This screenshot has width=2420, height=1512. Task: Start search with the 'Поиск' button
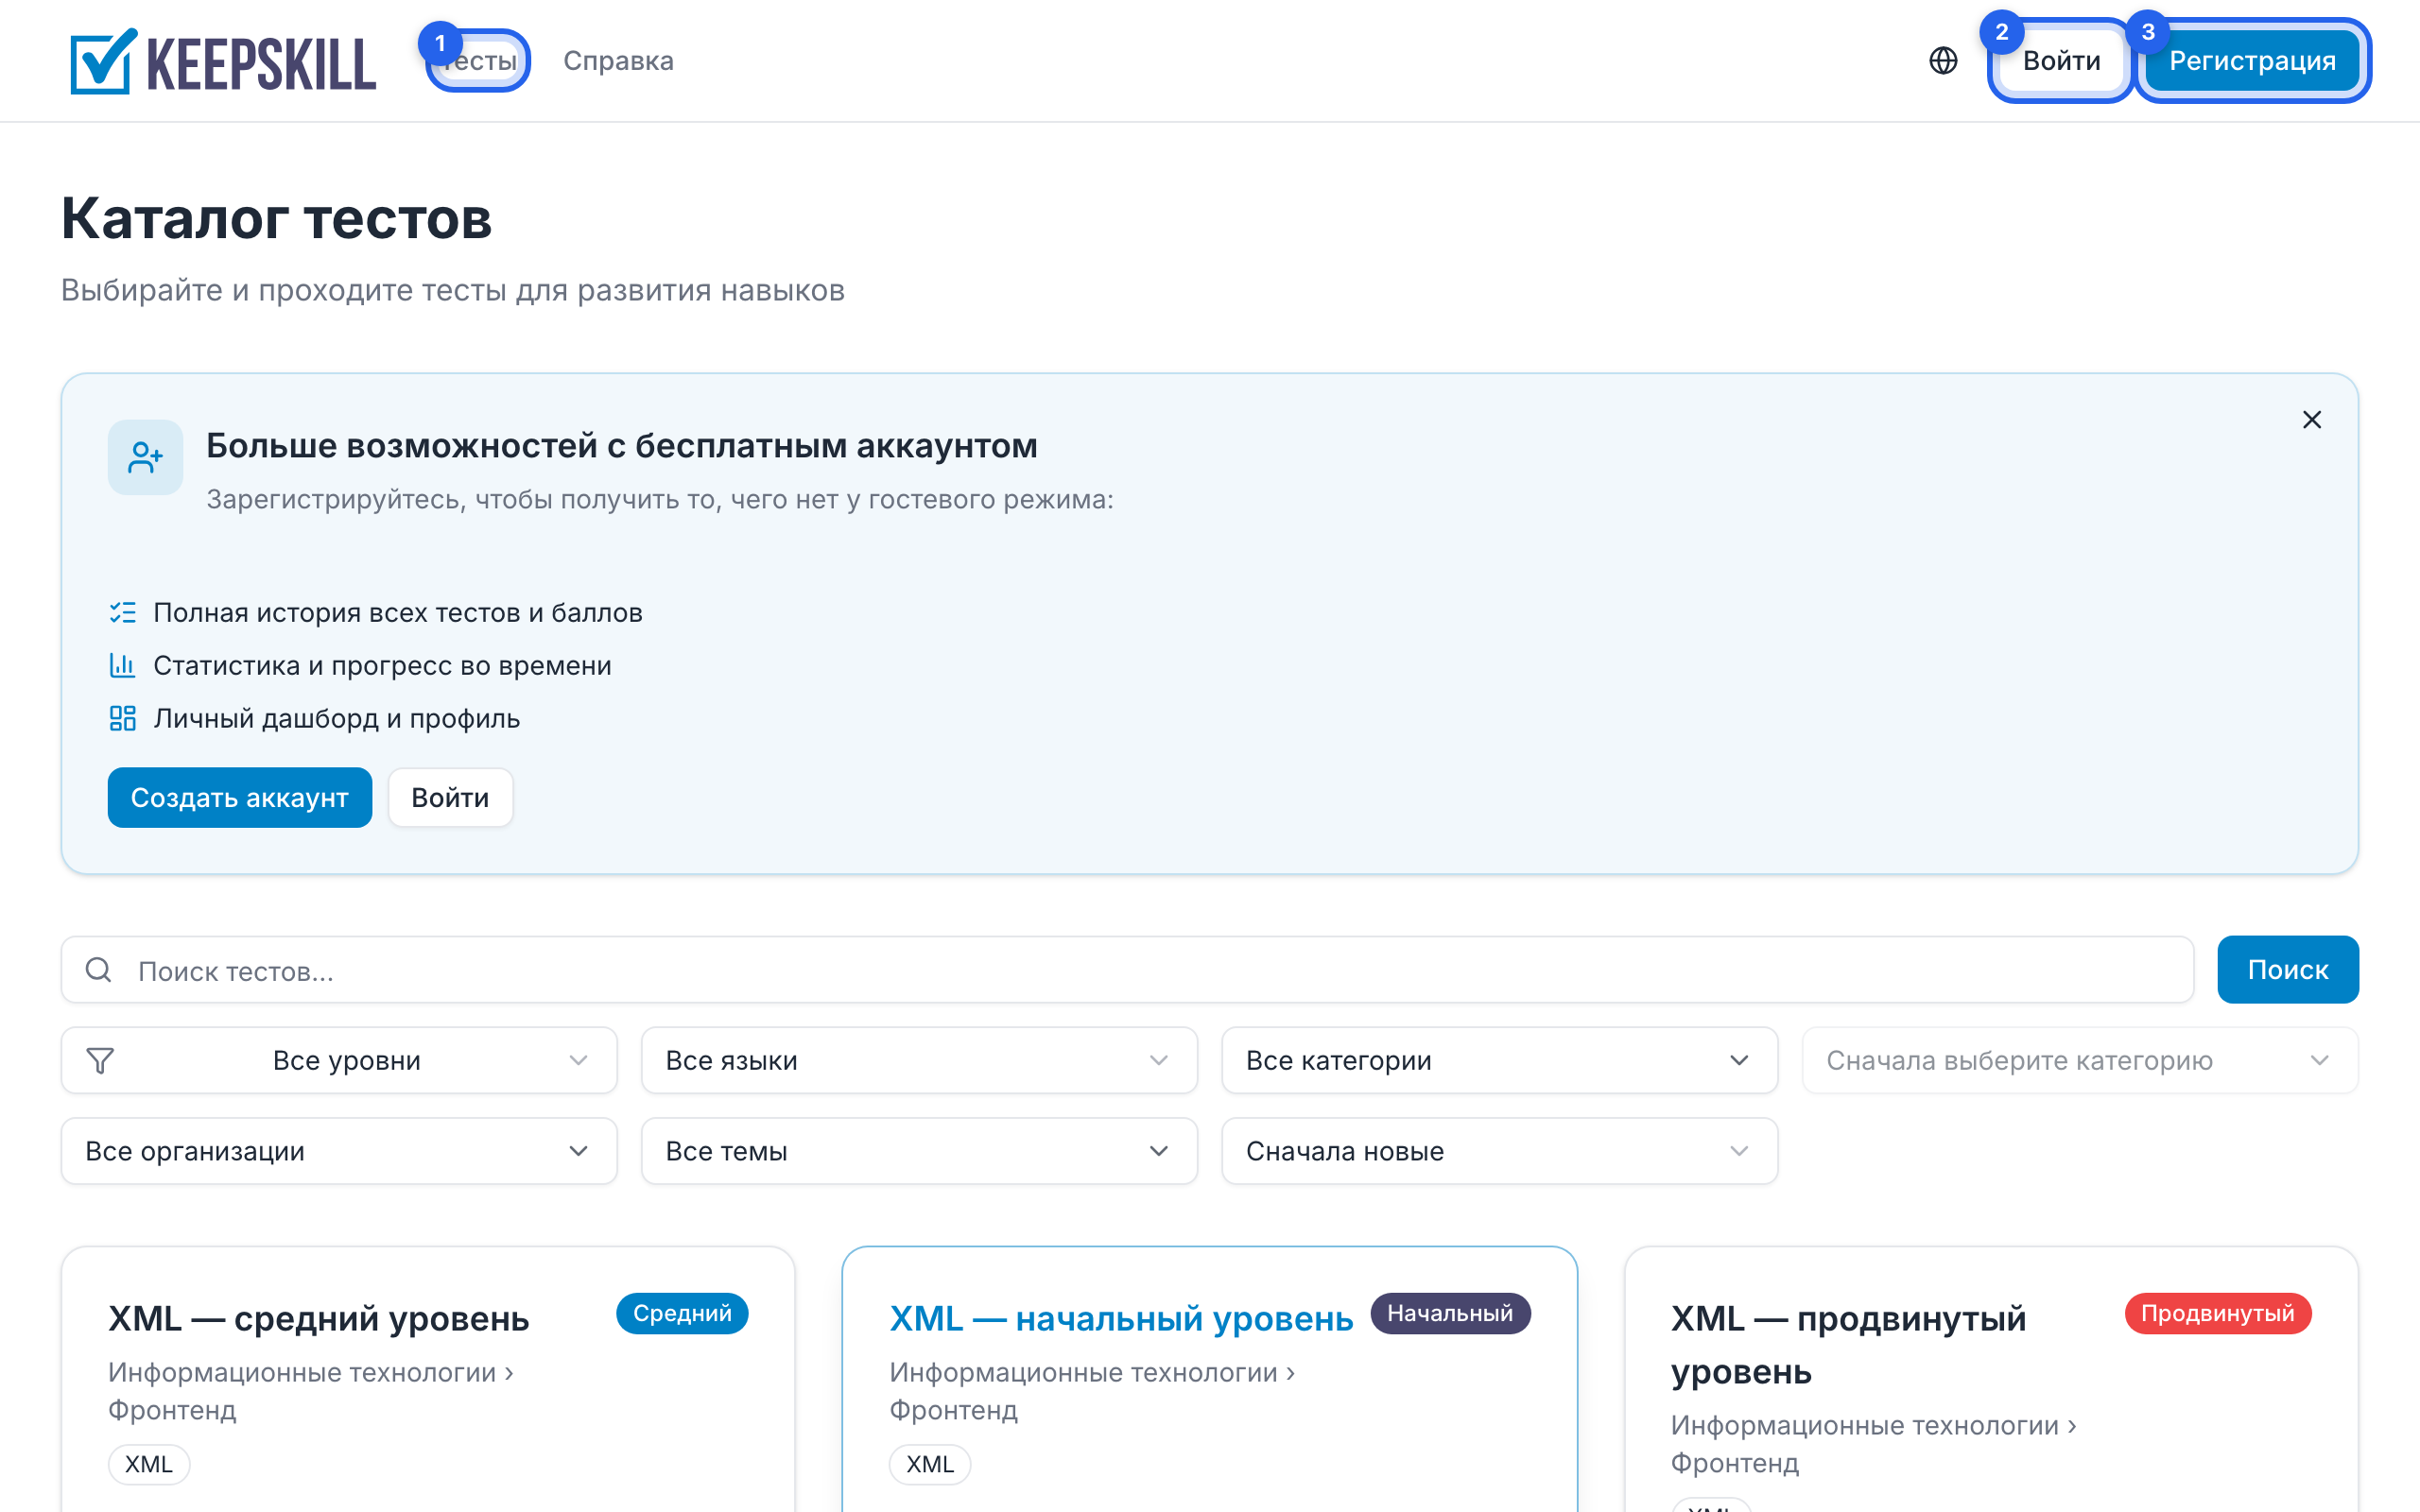[2287, 970]
